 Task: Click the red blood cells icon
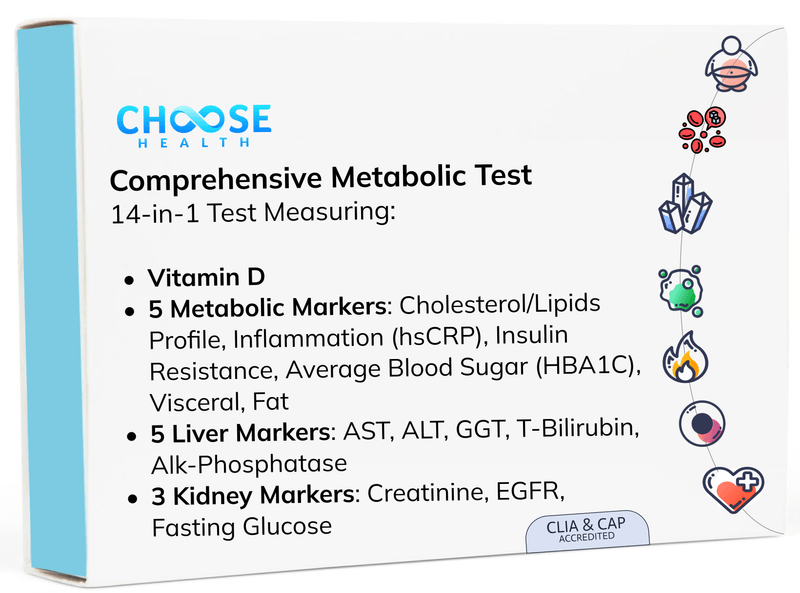(x=702, y=128)
